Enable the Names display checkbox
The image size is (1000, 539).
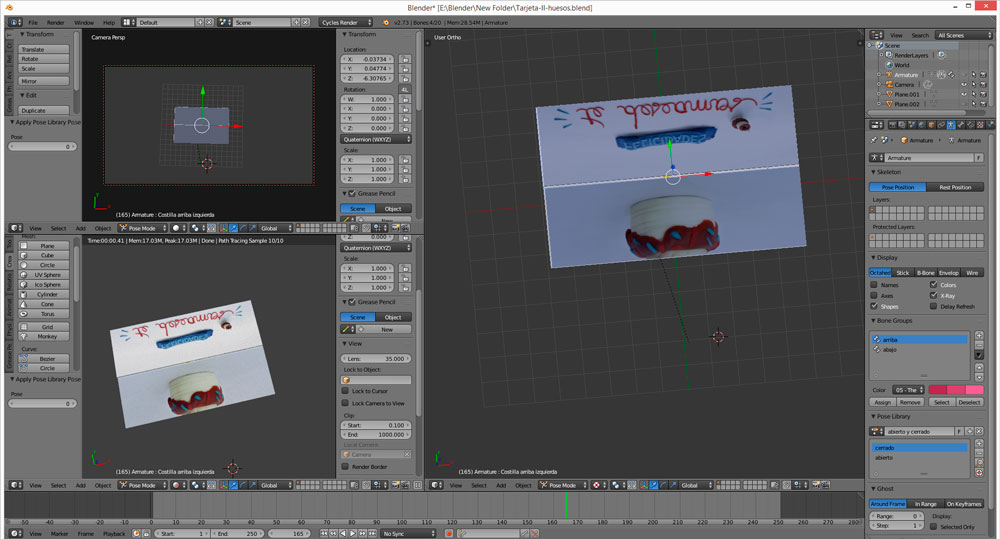(874, 285)
